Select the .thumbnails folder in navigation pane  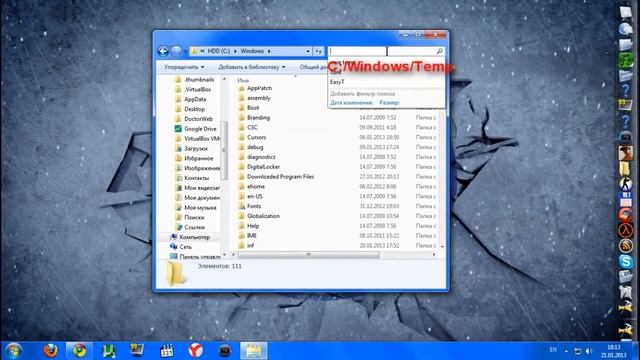(199, 80)
